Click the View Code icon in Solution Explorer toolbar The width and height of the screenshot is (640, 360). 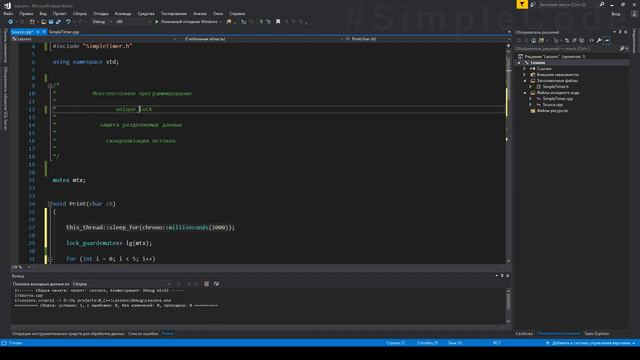point(591,40)
